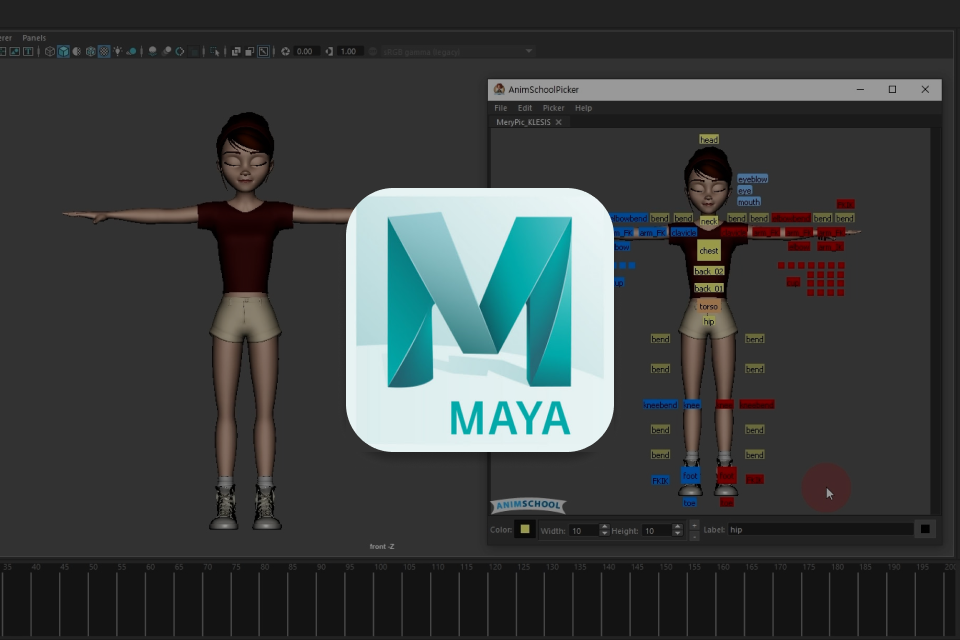
Task: Toggle multisample anti-aliasing icon
Action: tap(180, 51)
